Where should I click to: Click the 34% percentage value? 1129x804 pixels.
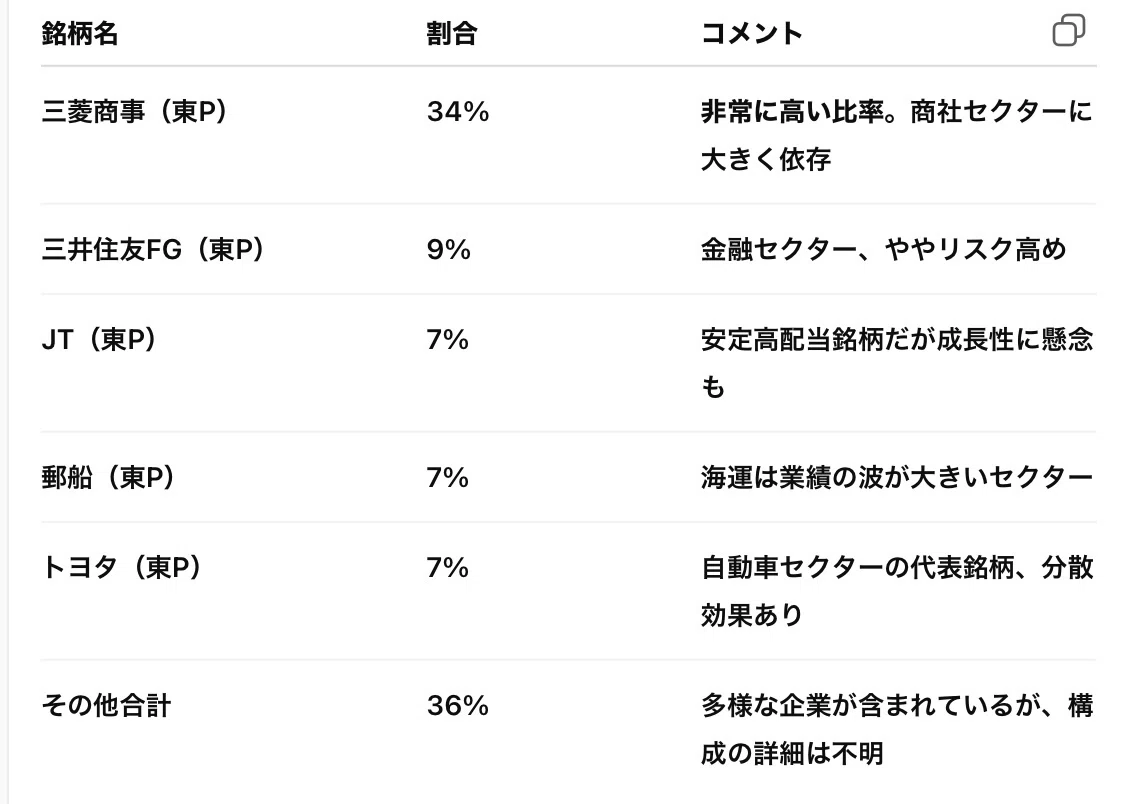(458, 112)
